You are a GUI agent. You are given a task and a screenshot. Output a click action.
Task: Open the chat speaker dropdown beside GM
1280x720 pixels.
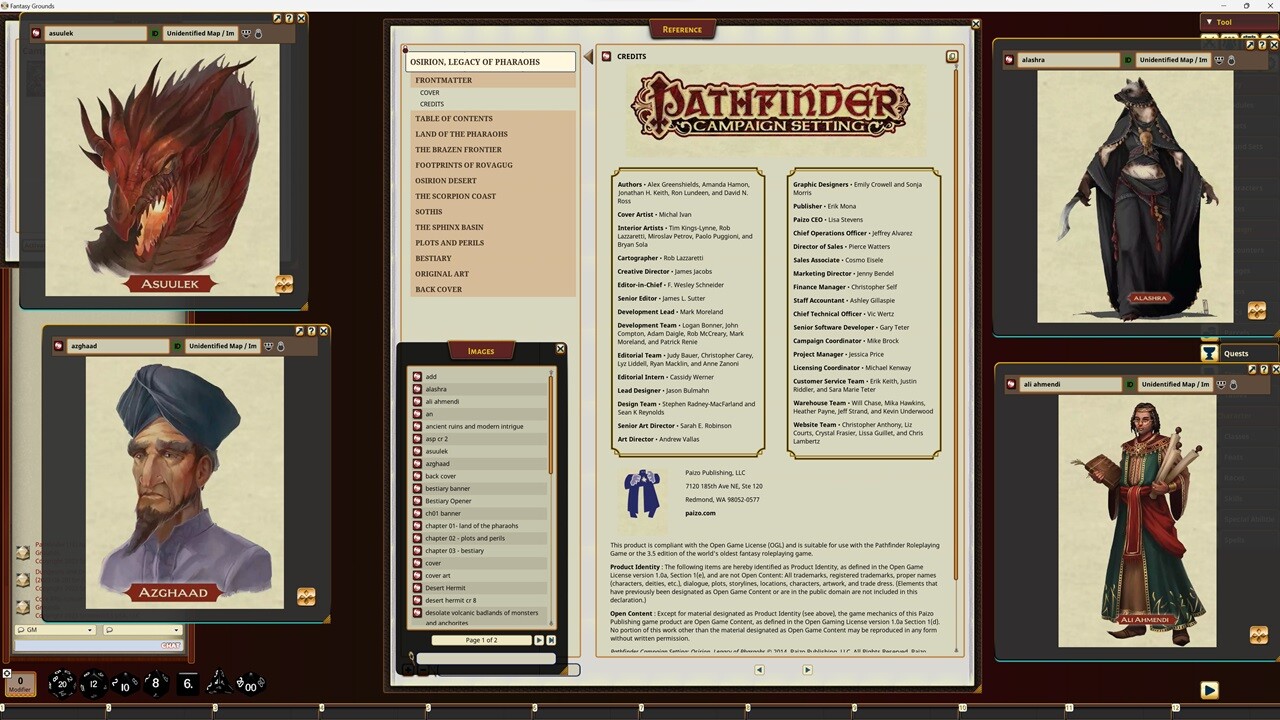[89, 630]
